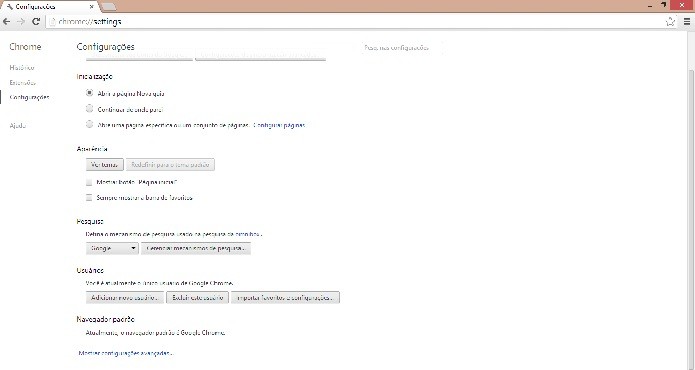The width and height of the screenshot is (695, 370).
Task: Open a new tab next to Configurações
Action: click(x=108, y=7)
